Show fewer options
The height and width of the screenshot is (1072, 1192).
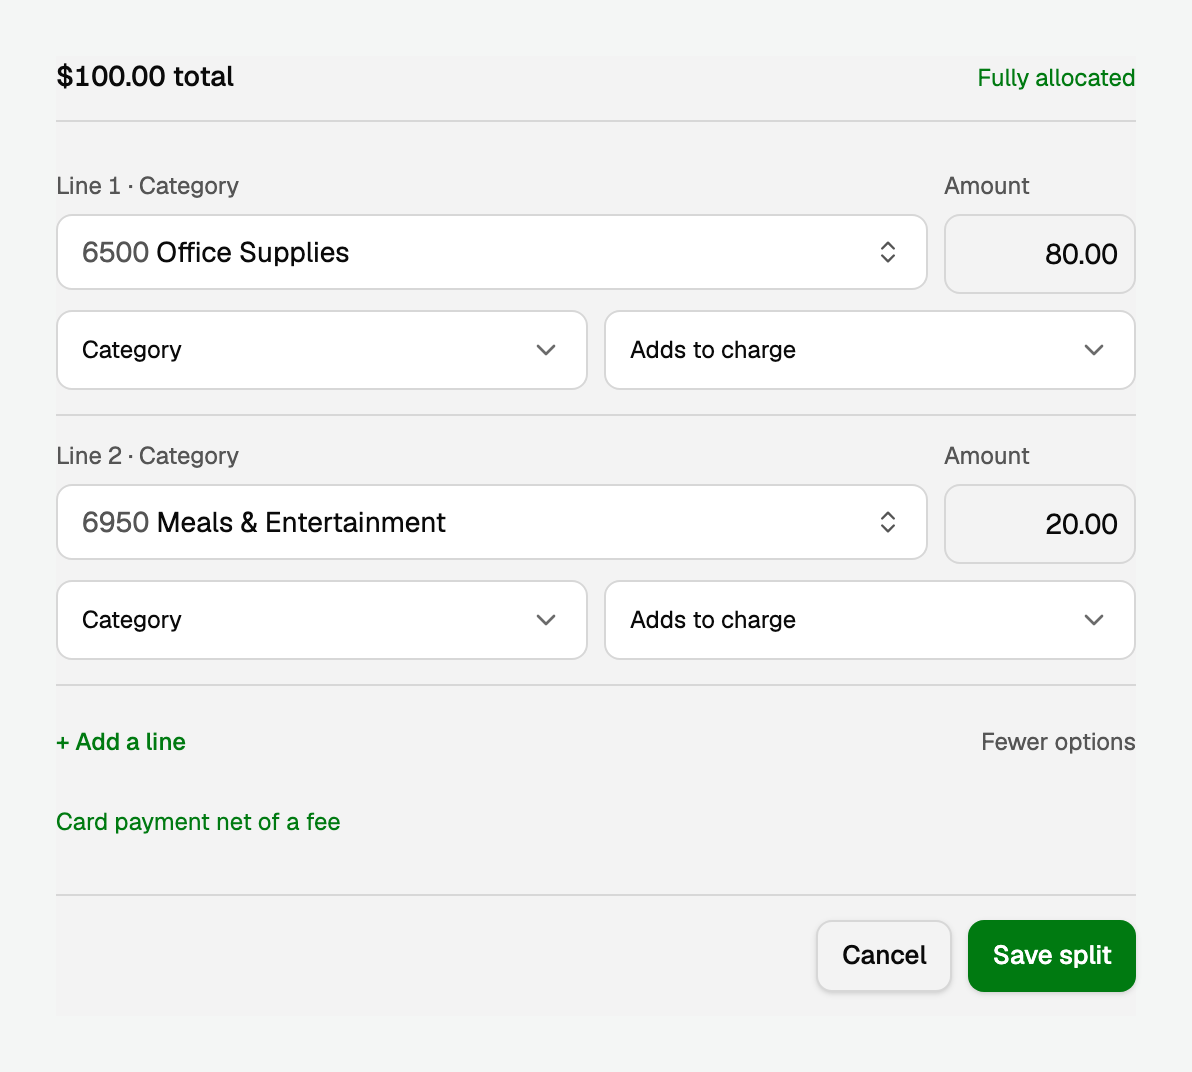point(1058,742)
